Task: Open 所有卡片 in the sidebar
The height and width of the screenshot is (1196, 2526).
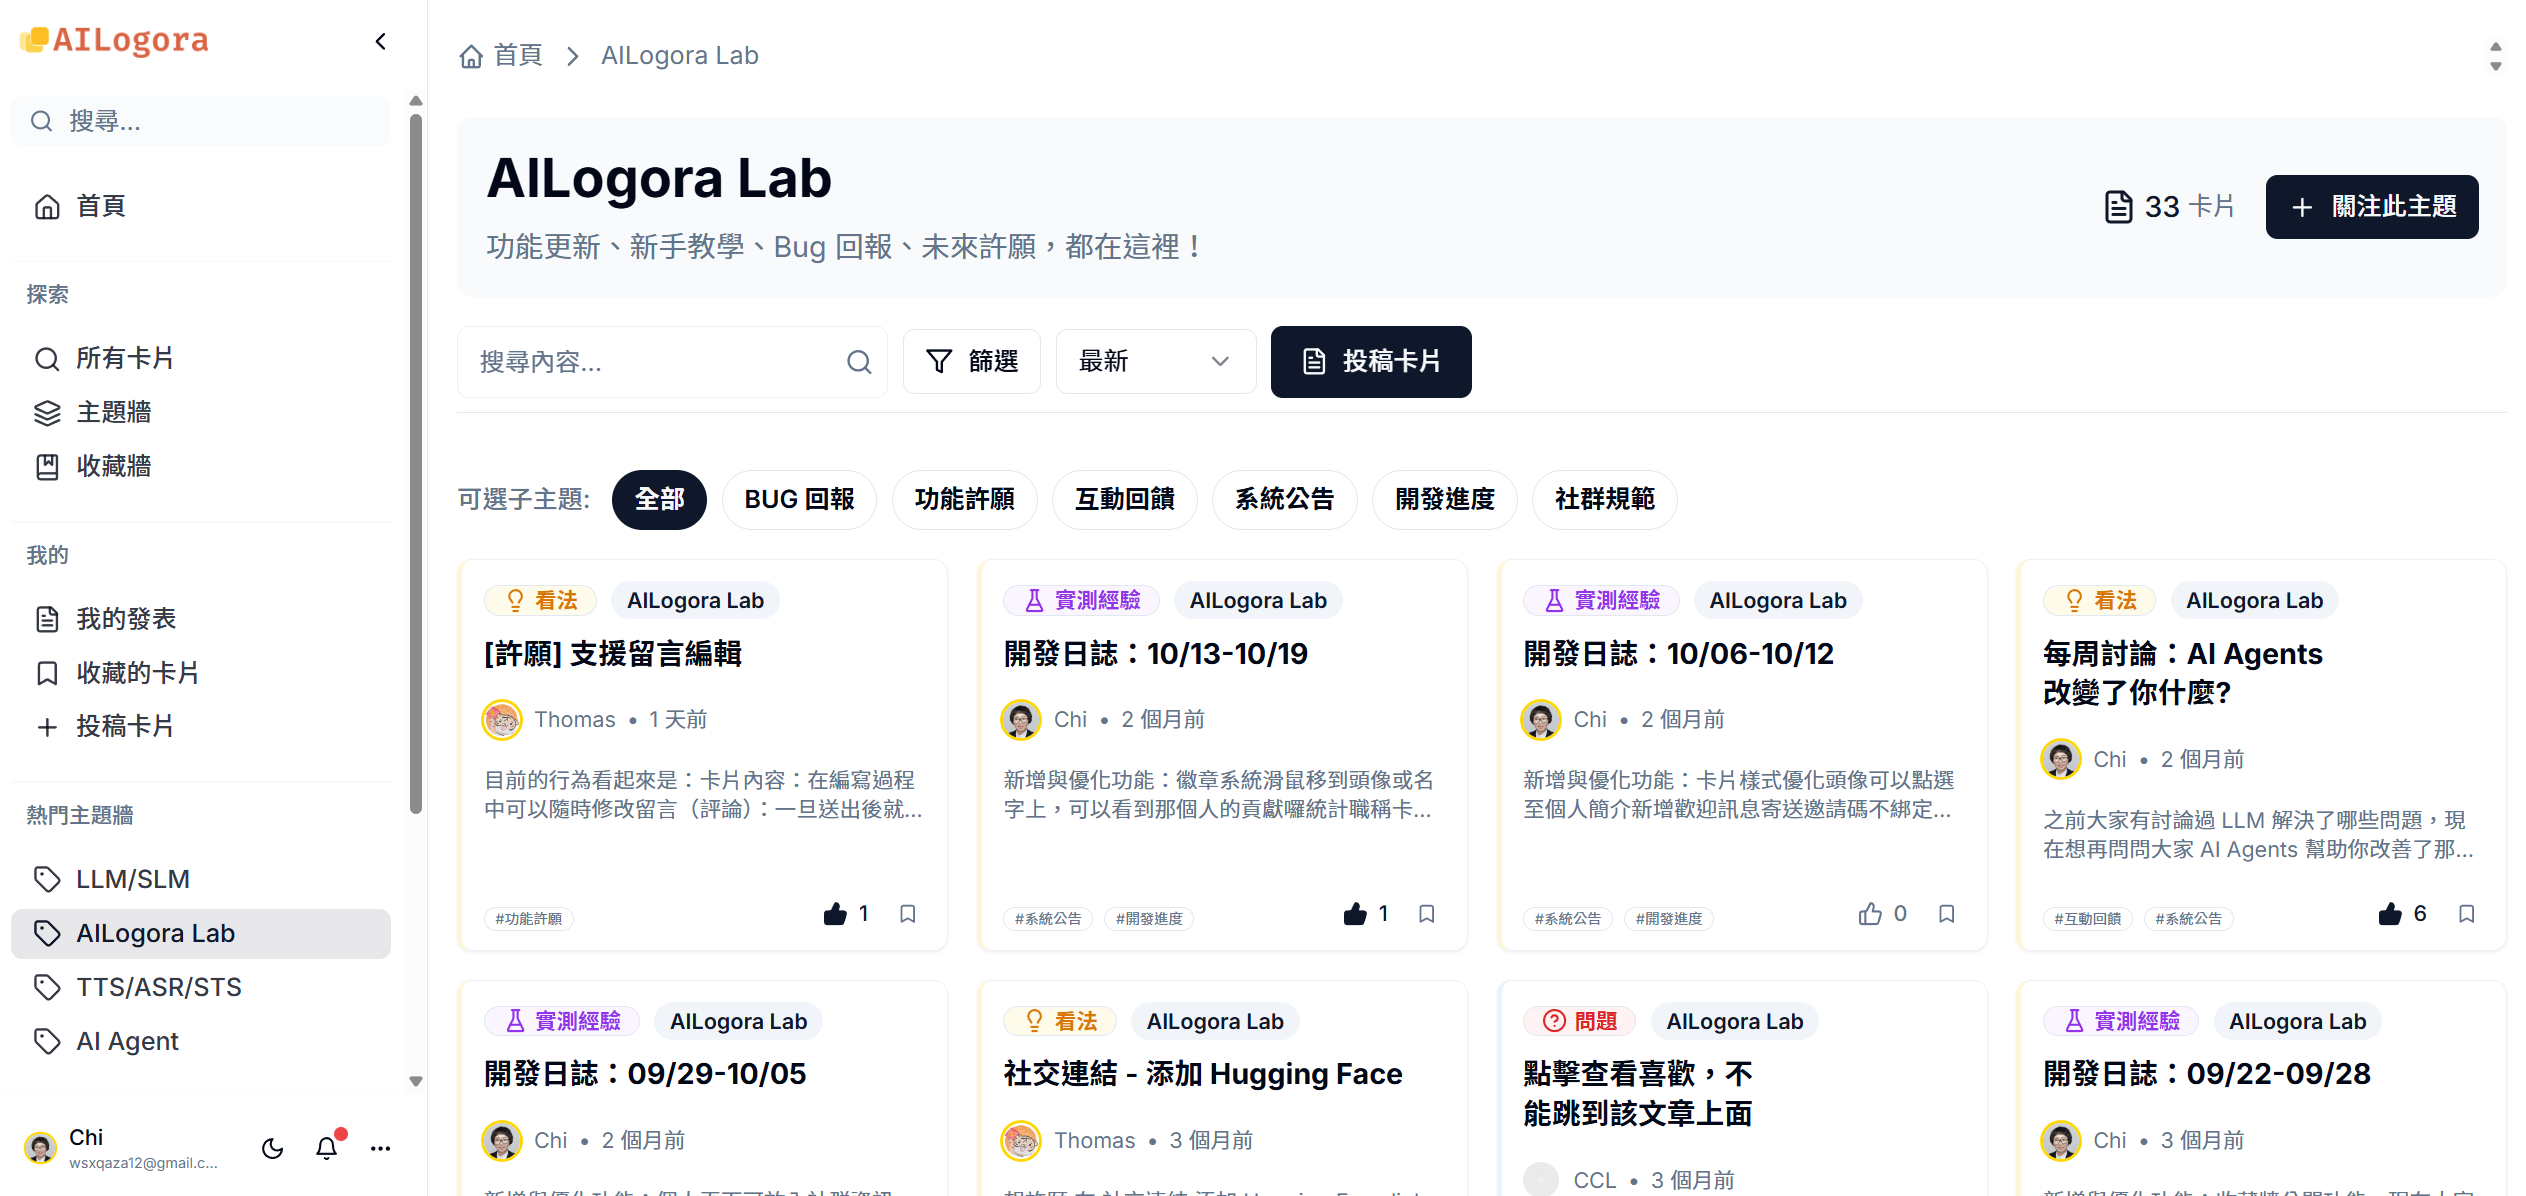Action: pyautogui.click(x=200, y=359)
